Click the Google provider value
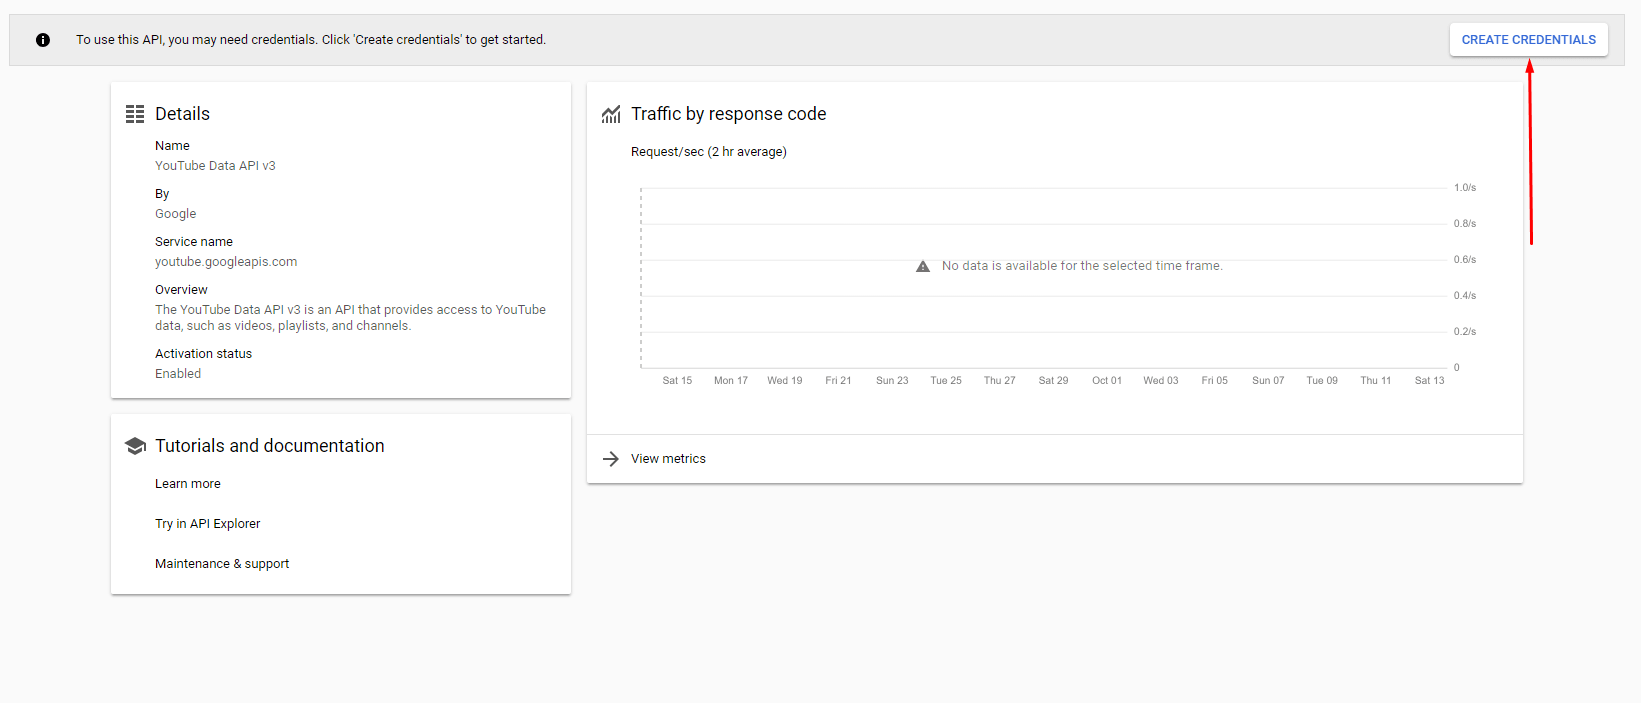The height and width of the screenshot is (703, 1641). 175,214
